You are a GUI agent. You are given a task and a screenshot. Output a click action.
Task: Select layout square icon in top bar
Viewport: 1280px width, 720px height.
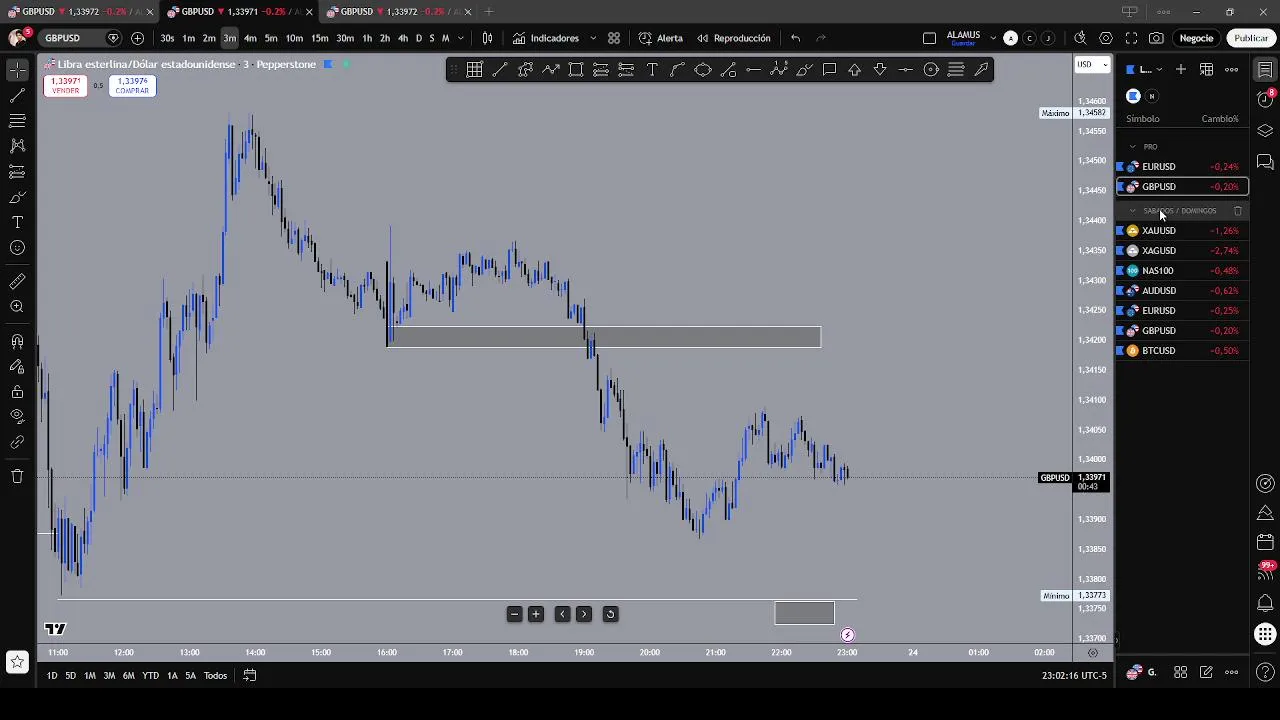click(x=929, y=38)
